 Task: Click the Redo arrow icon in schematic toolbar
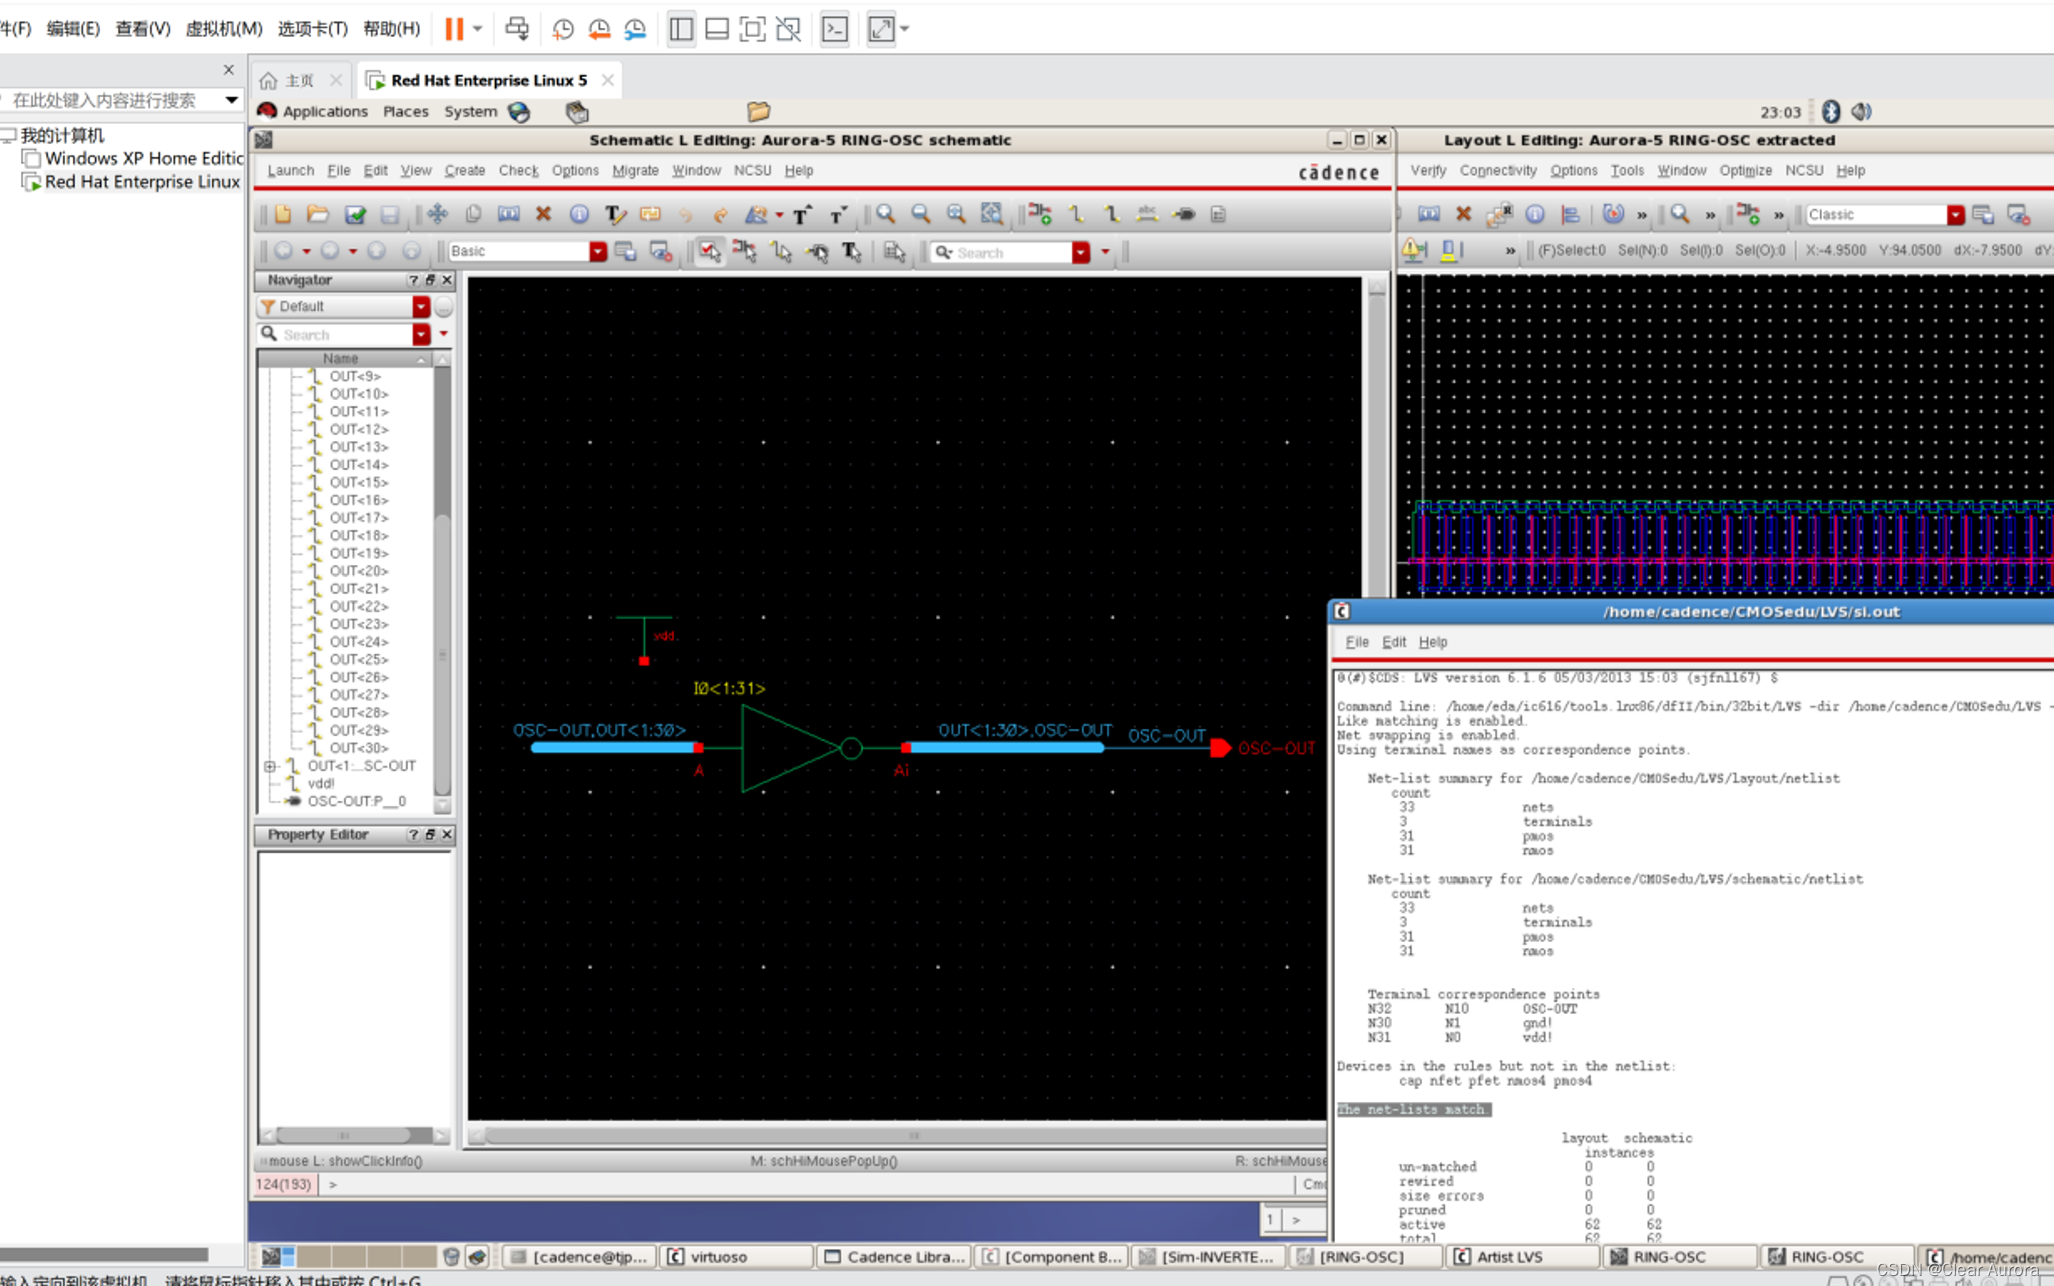tap(720, 214)
